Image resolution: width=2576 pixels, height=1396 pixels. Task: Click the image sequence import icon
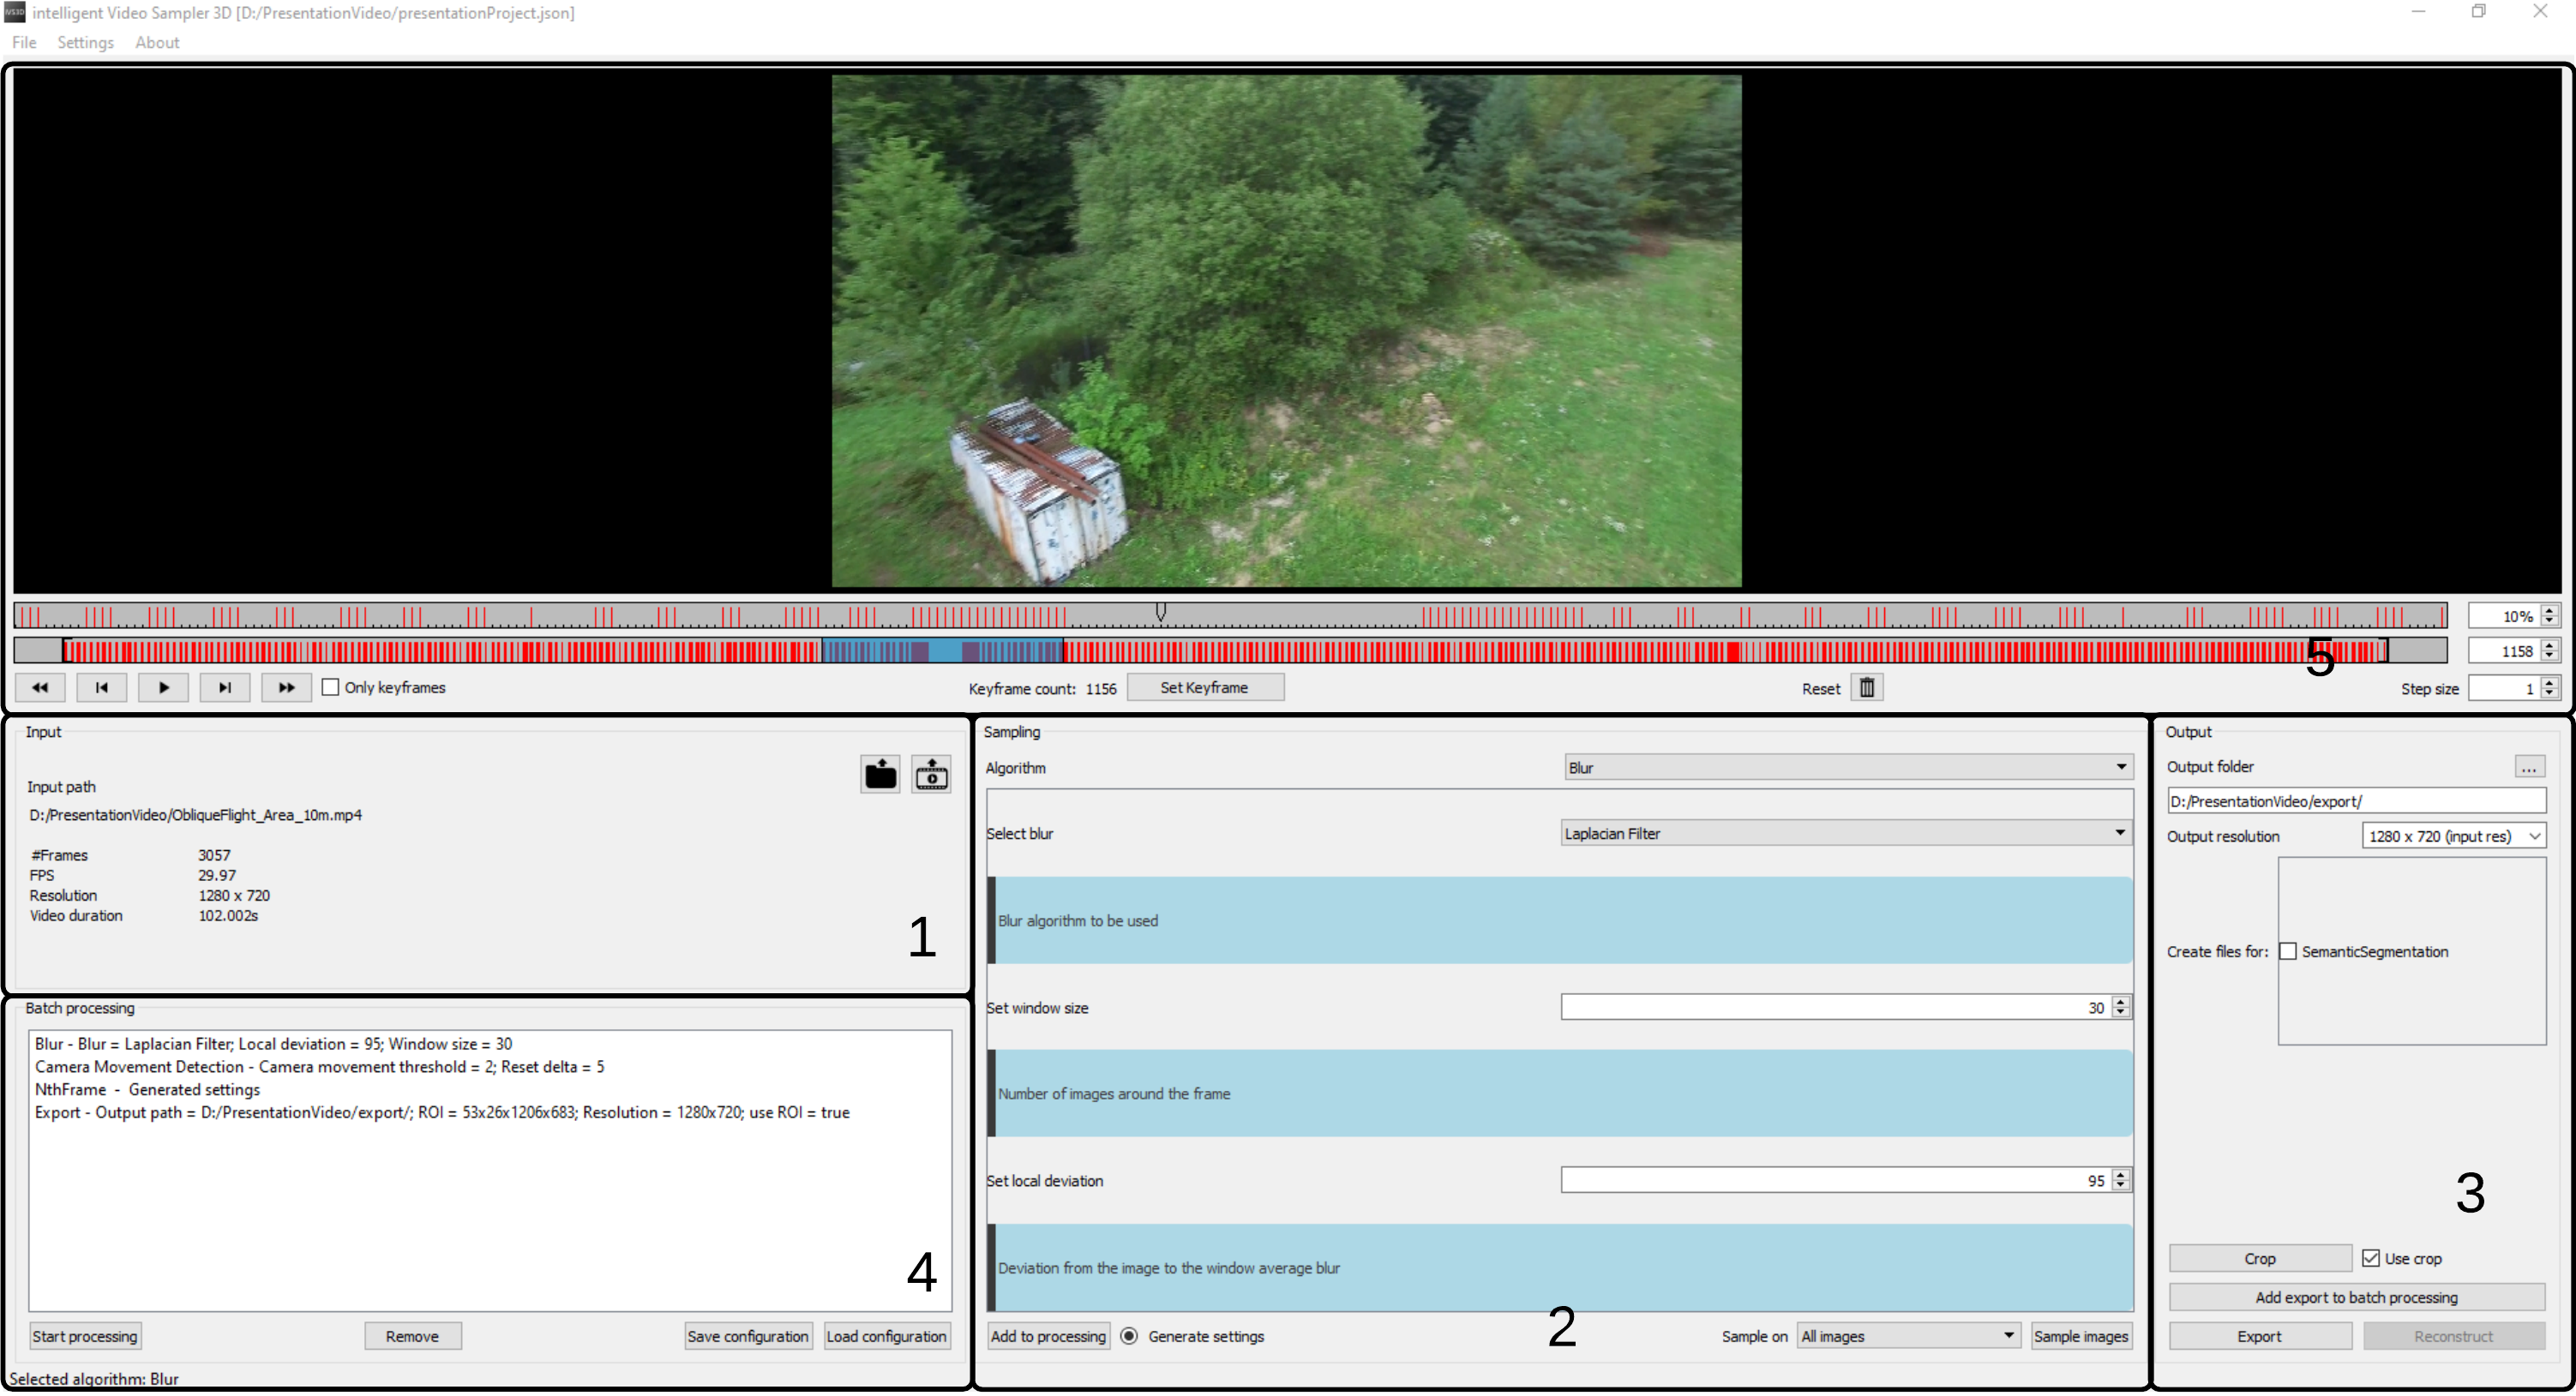pos(931,775)
